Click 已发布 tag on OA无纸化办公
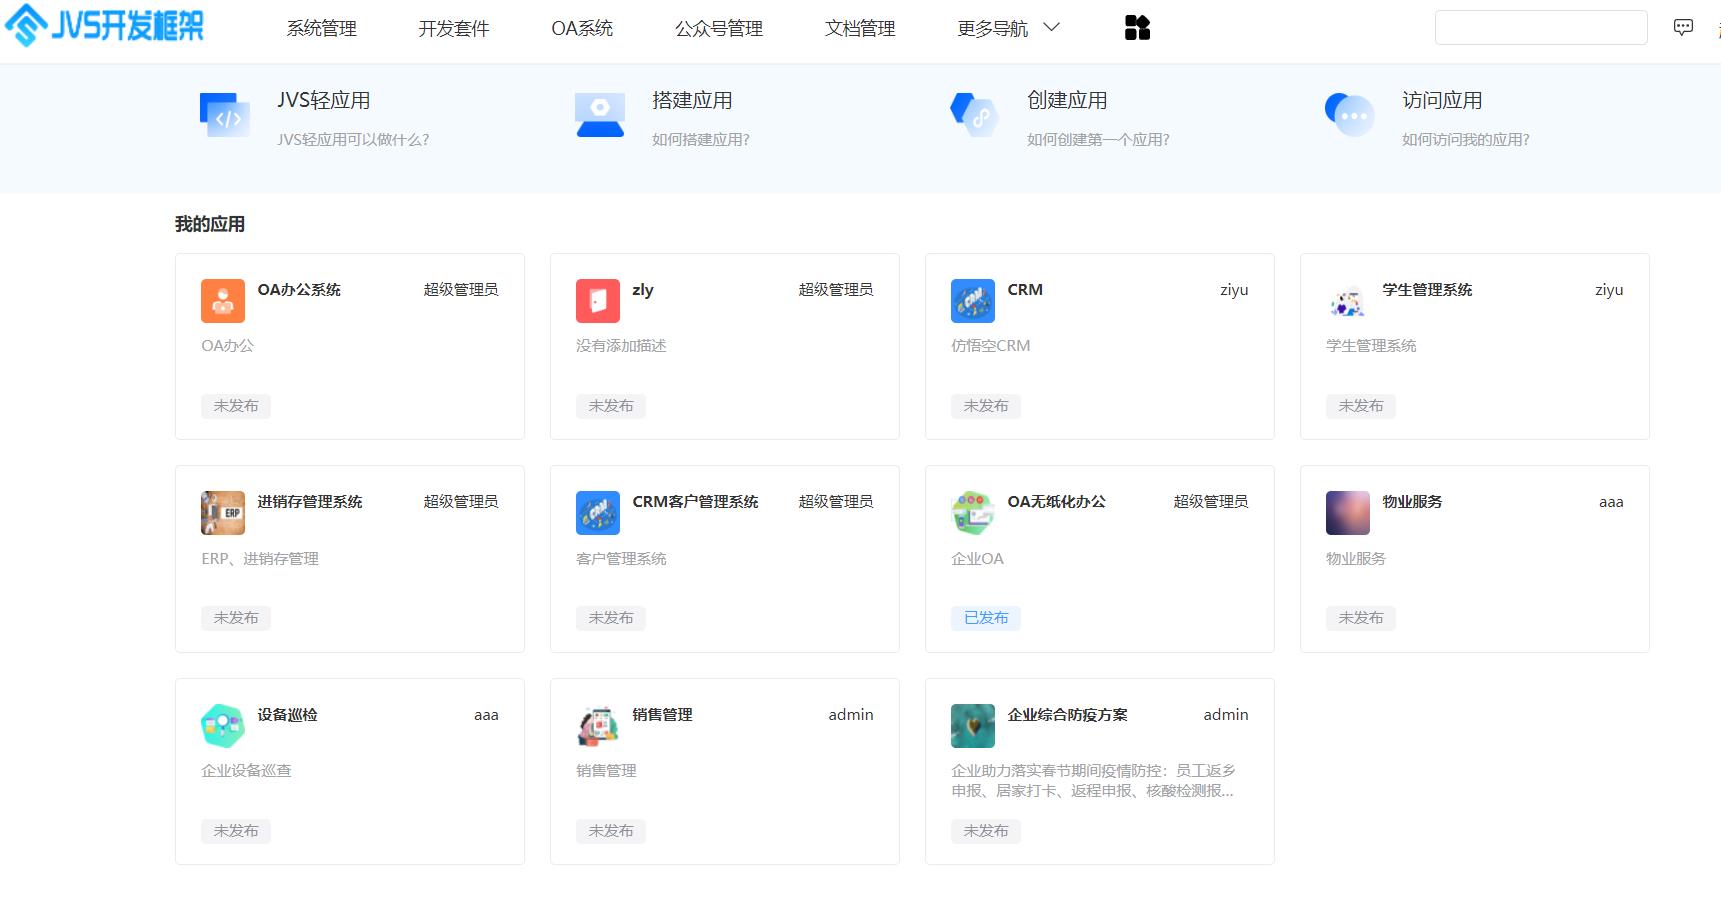Image resolution: width=1721 pixels, height=910 pixels. click(986, 618)
